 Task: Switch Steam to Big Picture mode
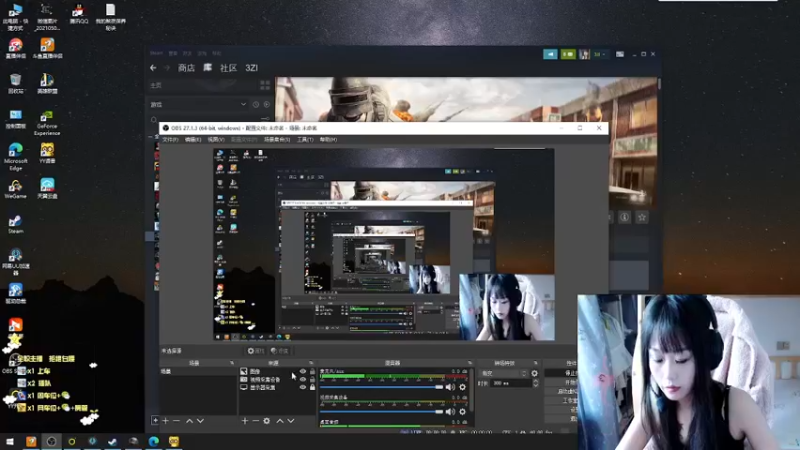tap(620, 54)
